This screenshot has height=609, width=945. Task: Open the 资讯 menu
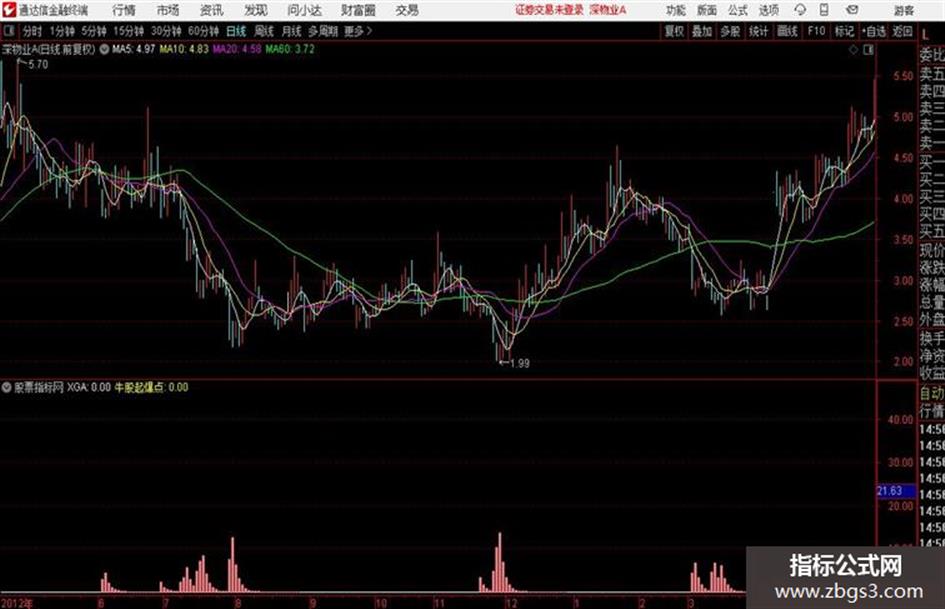tap(212, 10)
